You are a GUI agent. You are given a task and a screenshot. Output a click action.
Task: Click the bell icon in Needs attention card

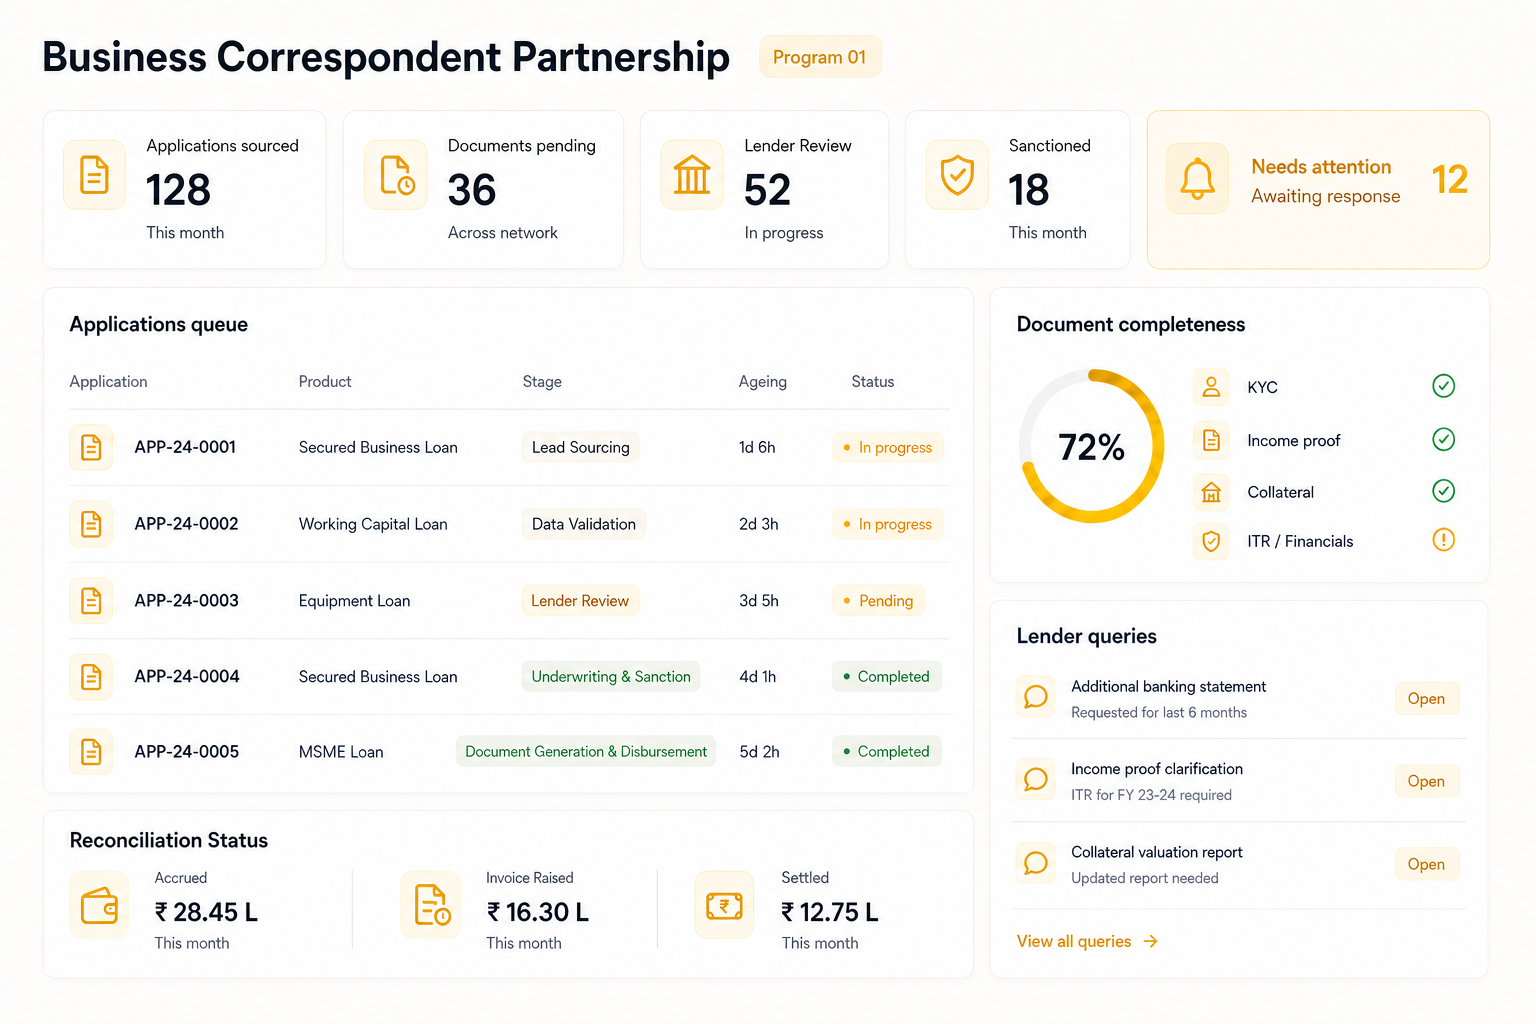[1197, 179]
